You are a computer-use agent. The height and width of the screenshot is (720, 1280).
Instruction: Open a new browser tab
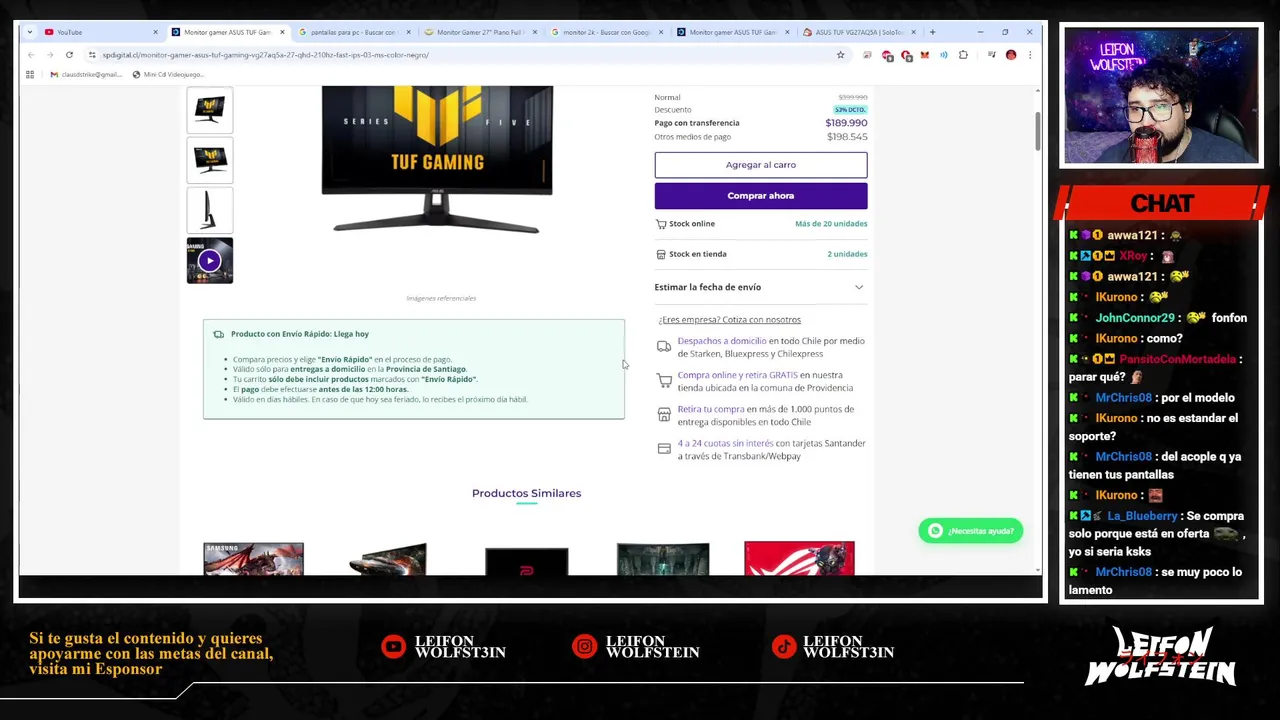(932, 32)
